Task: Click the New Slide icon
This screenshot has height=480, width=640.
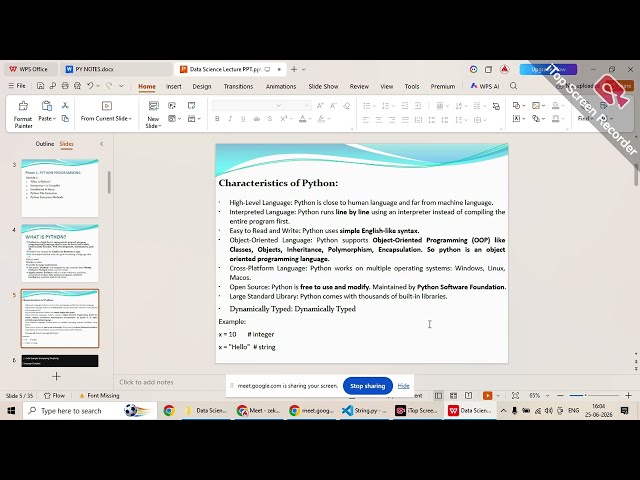Action: click(153, 106)
